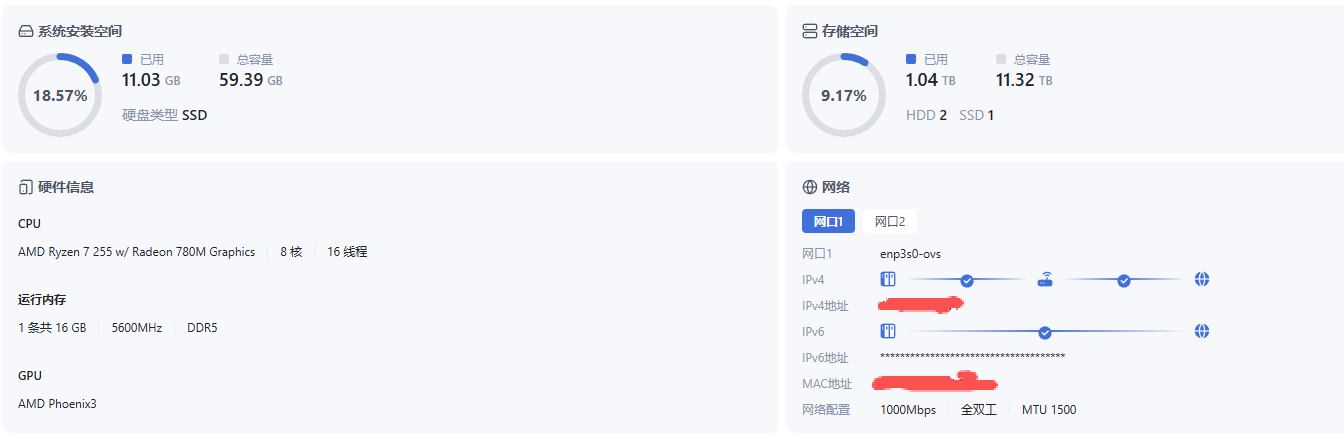Click gray 总容量 swatch in 存储空间

1001,59
